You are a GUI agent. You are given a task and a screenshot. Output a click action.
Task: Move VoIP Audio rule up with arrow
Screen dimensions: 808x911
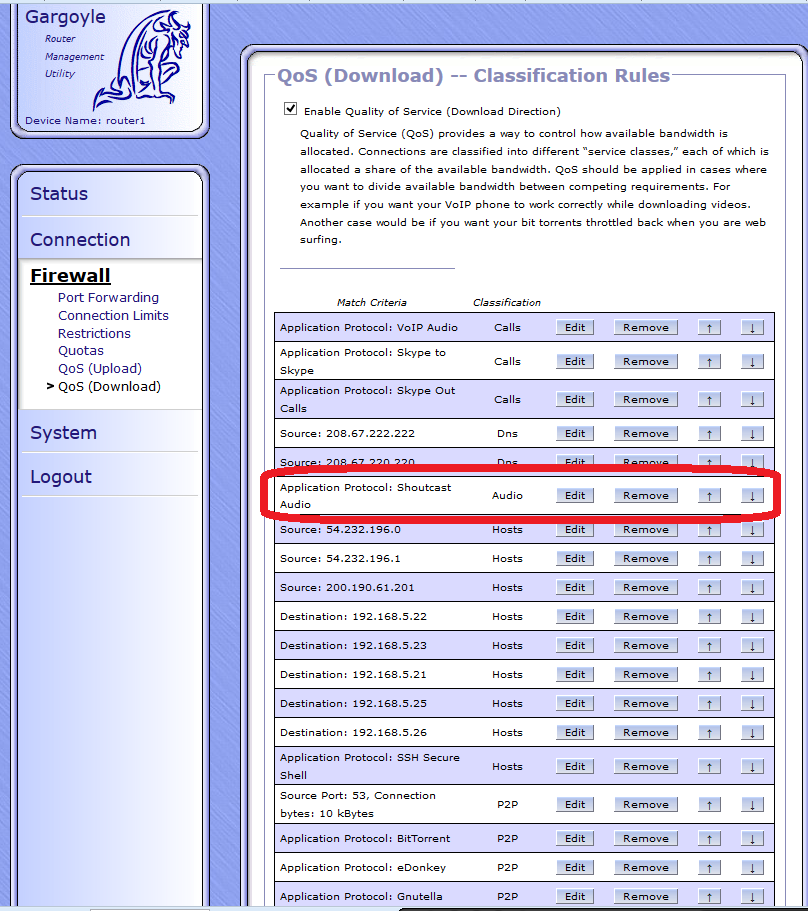tap(708, 328)
